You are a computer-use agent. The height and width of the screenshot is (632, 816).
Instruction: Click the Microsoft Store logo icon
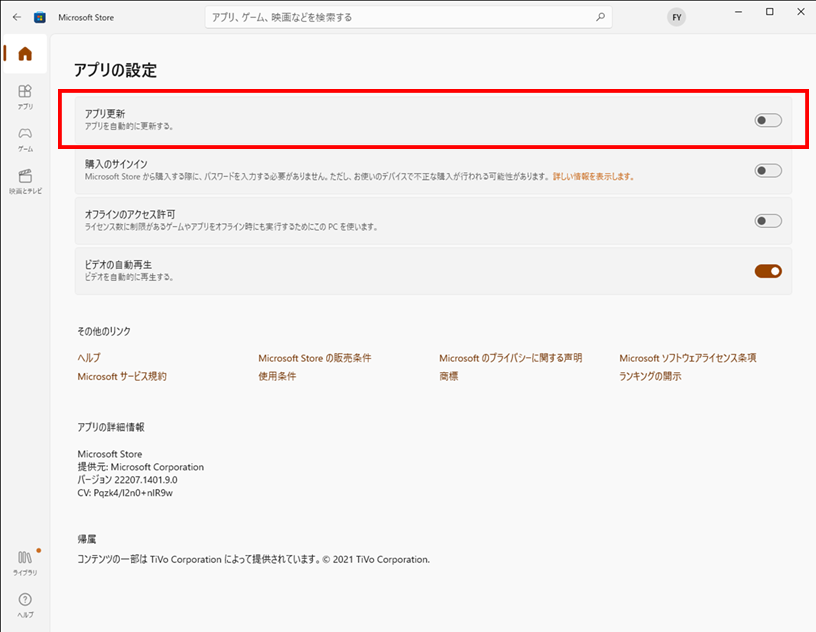40,17
